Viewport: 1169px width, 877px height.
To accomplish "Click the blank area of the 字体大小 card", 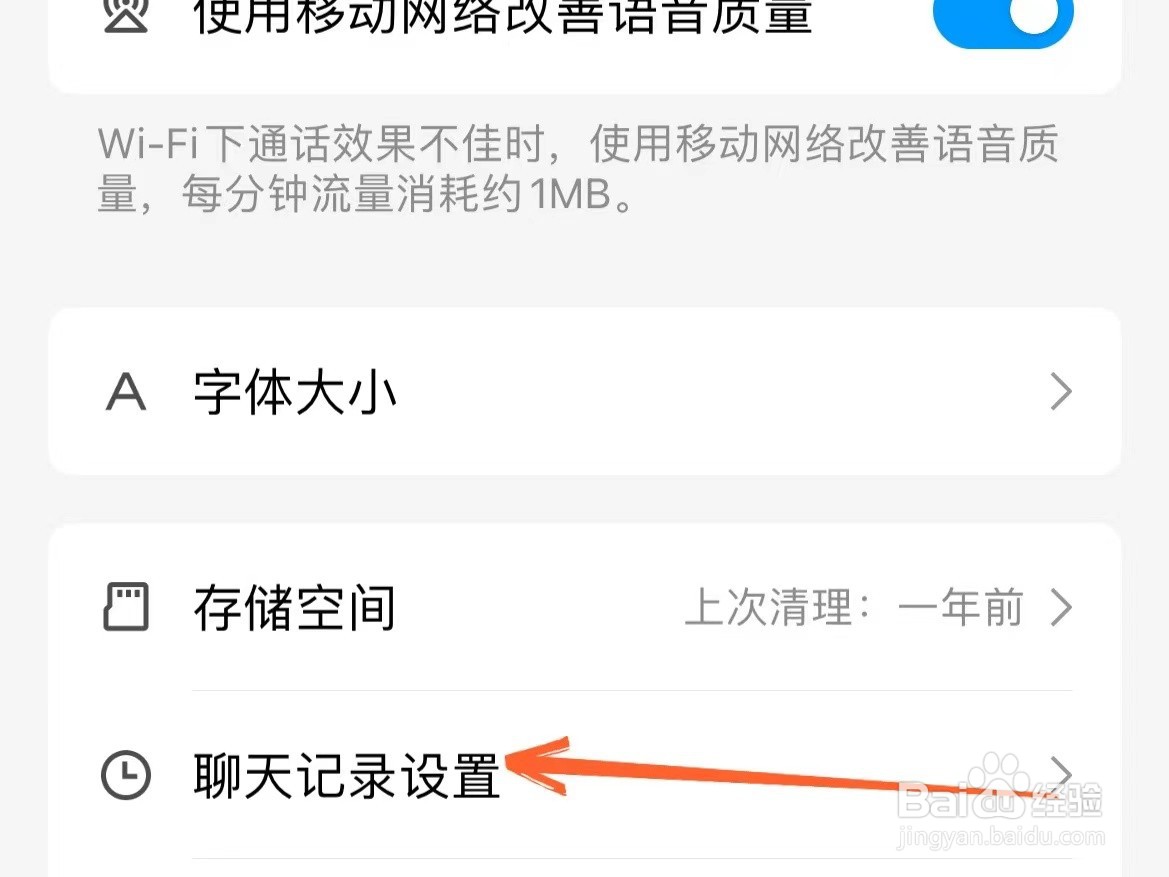I will tap(716, 392).
